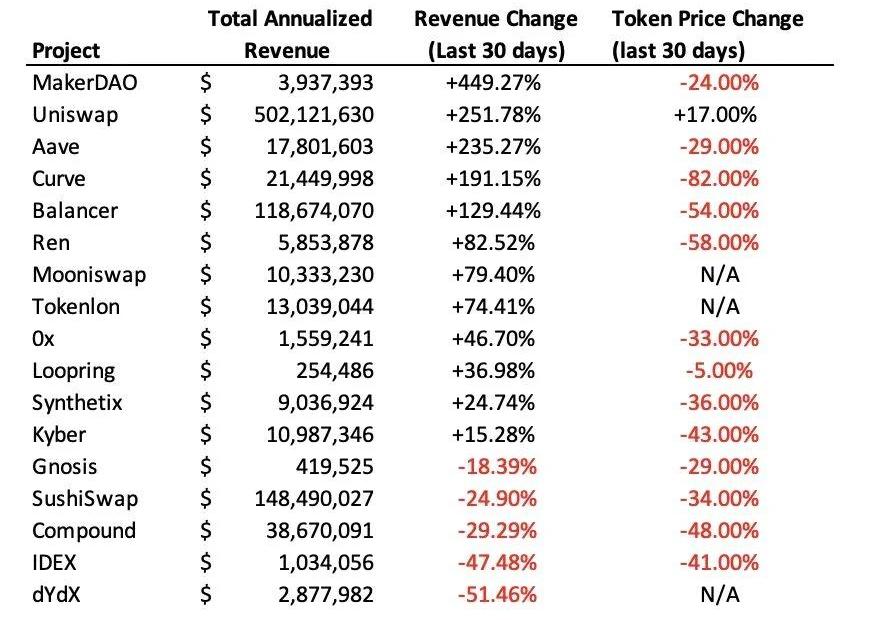
Task: Click Curve's -82.00% token price change
Action: (x=719, y=179)
